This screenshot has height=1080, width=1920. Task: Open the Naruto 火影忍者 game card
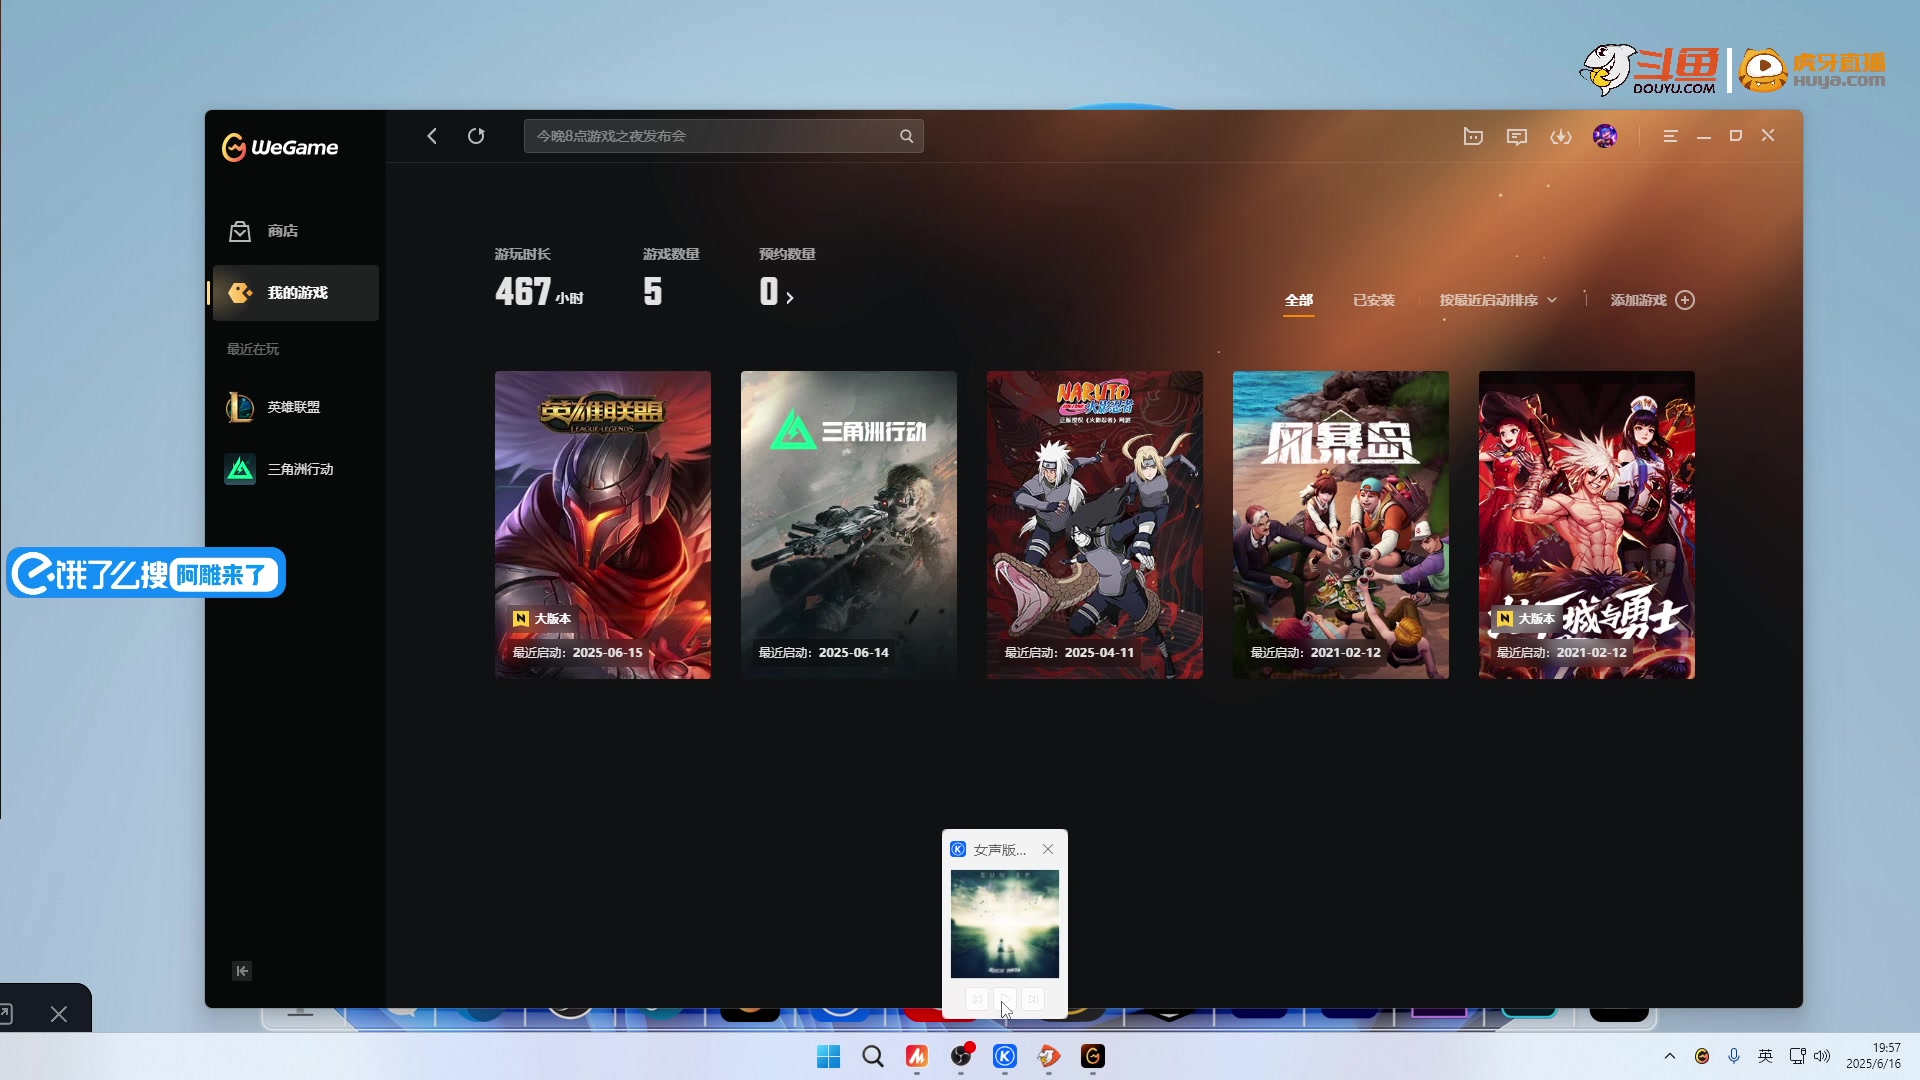[1095, 525]
